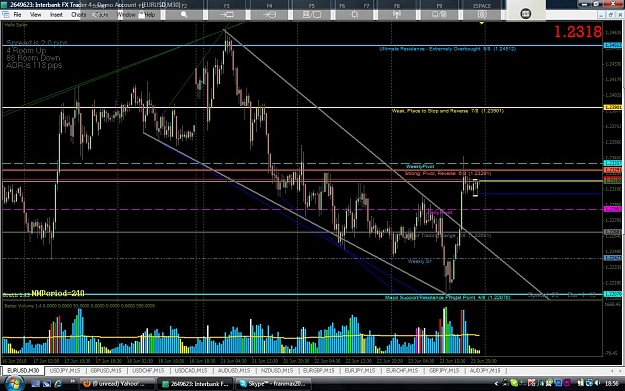The width and height of the screenshot is (625, 391).
Task: Switch to the USDCAD,M15 chart tab
Action: coord(191,371)
